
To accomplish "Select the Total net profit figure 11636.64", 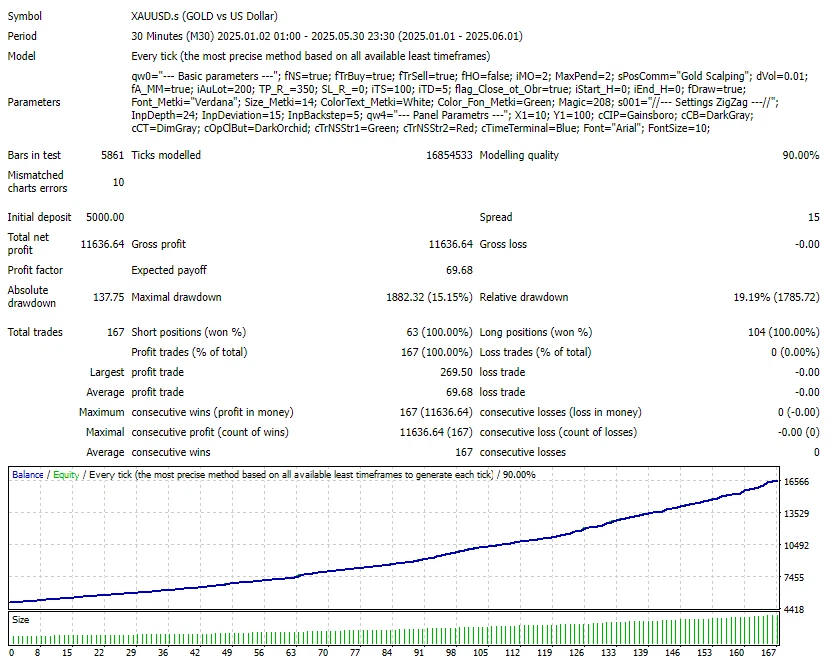I will coord(104,243).
